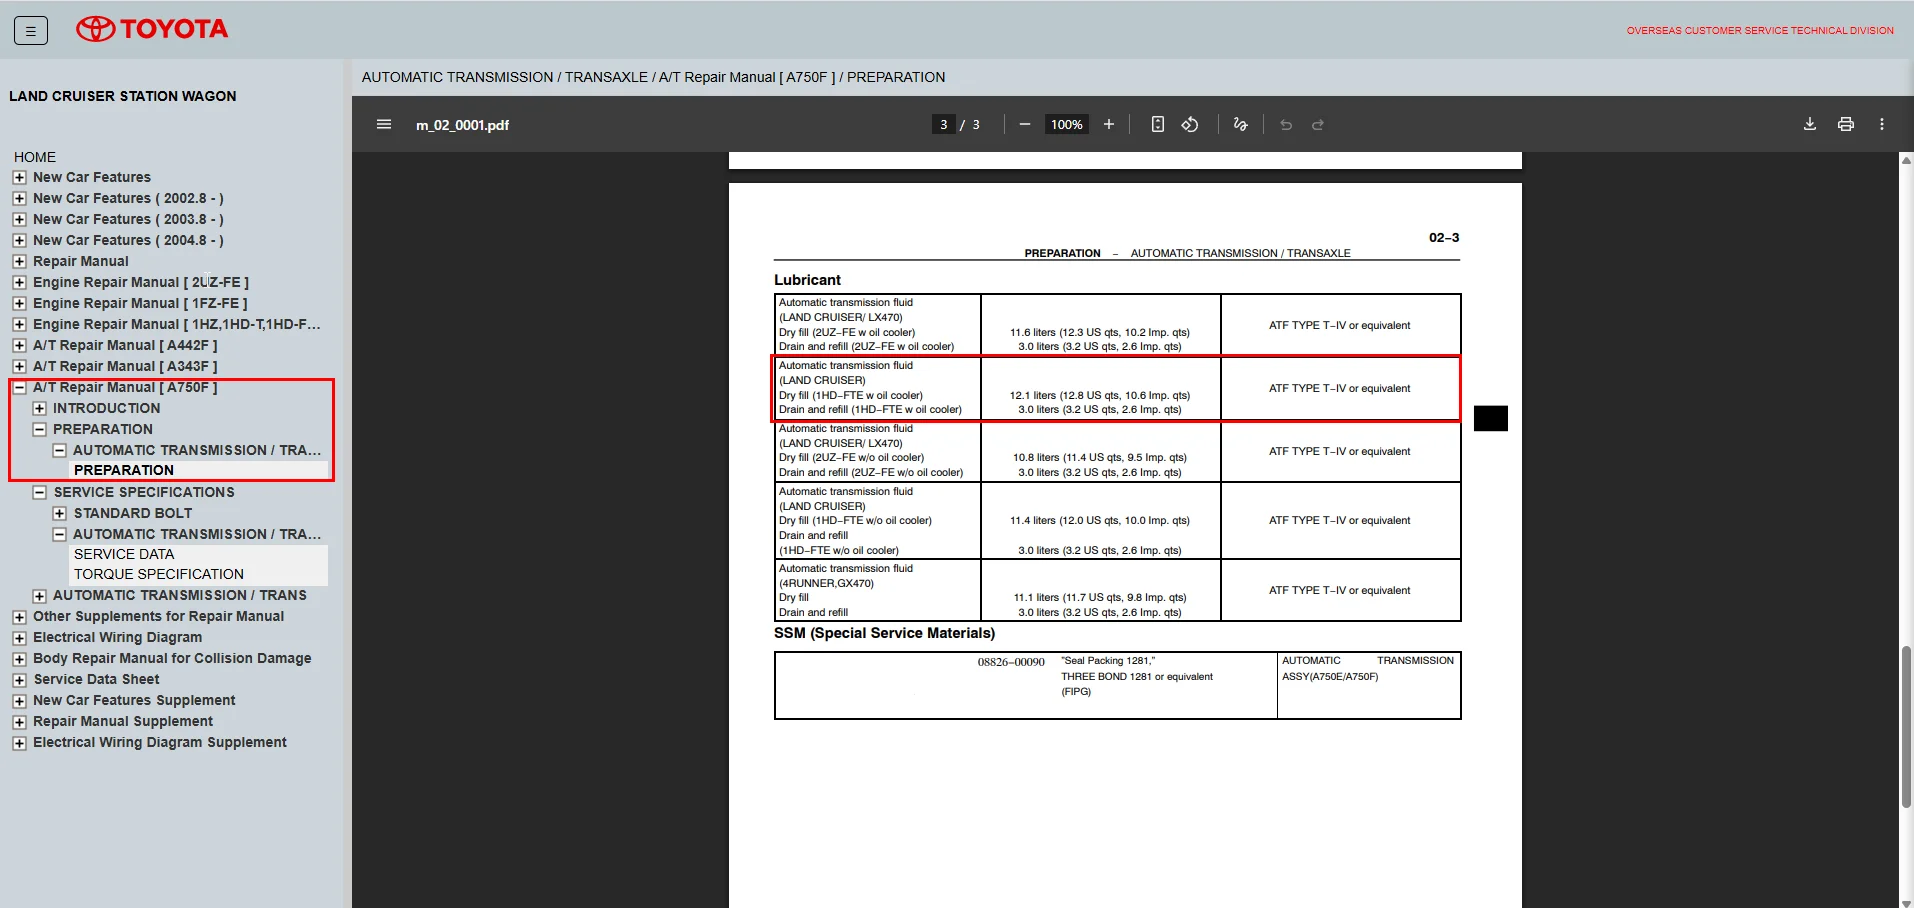Expand the INTRODUCTION tree node
1914x908 pixels.
pos(39,409)
